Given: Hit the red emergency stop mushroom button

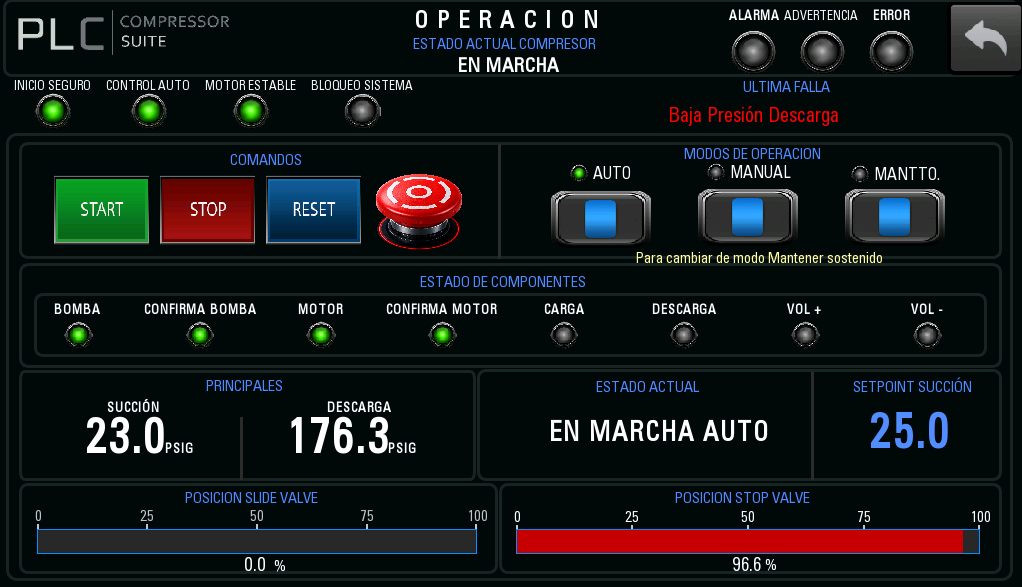Looking at the screenshot, I should pyautogui.click(x=419, y=210).
